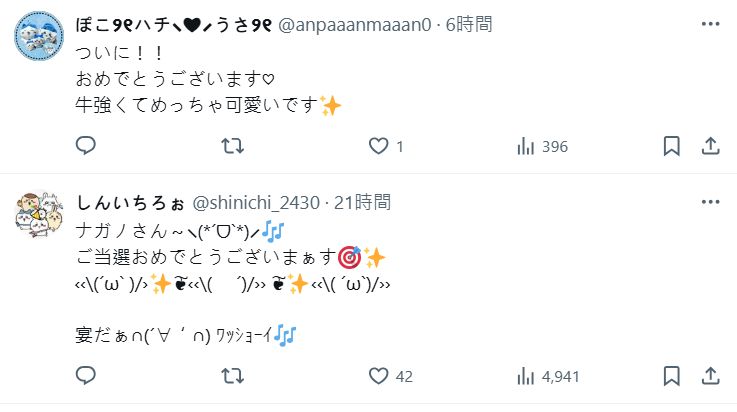Open ぽこ's profile avatar

39,38
